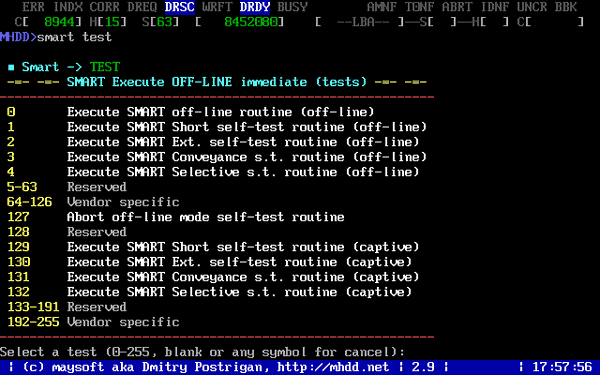
Task: Click the TONF error flag
Action: (419, 7)
